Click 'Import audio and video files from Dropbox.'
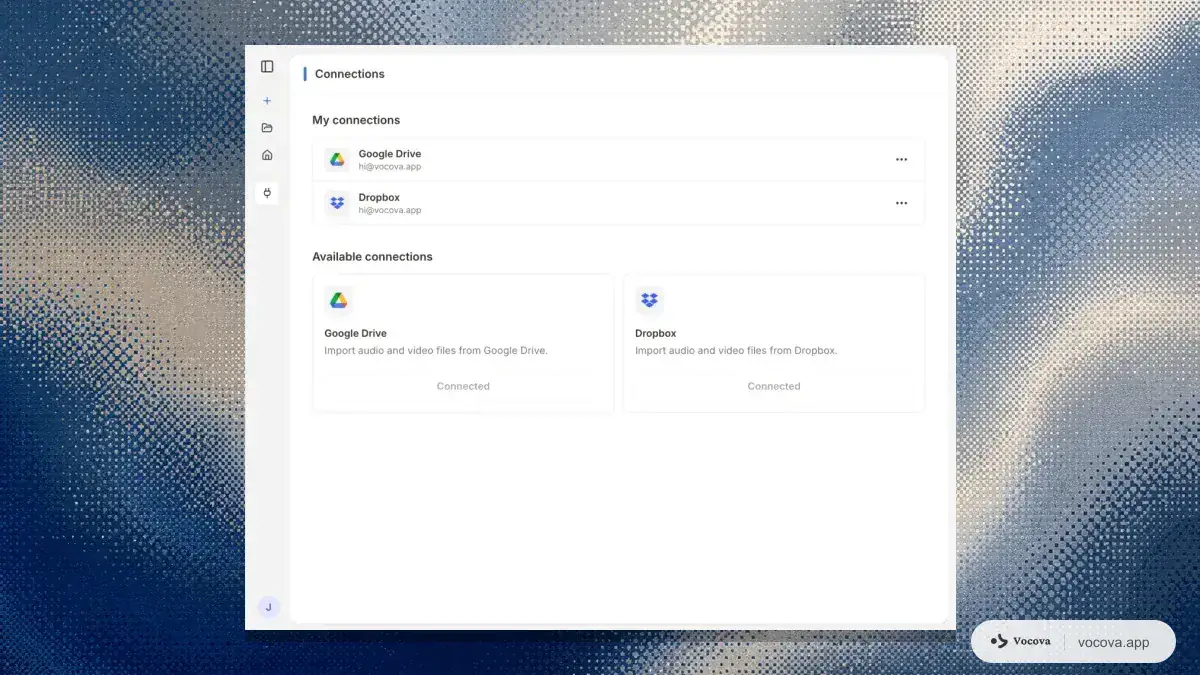This screenshot has height=675, width=1200. (736, 351)
